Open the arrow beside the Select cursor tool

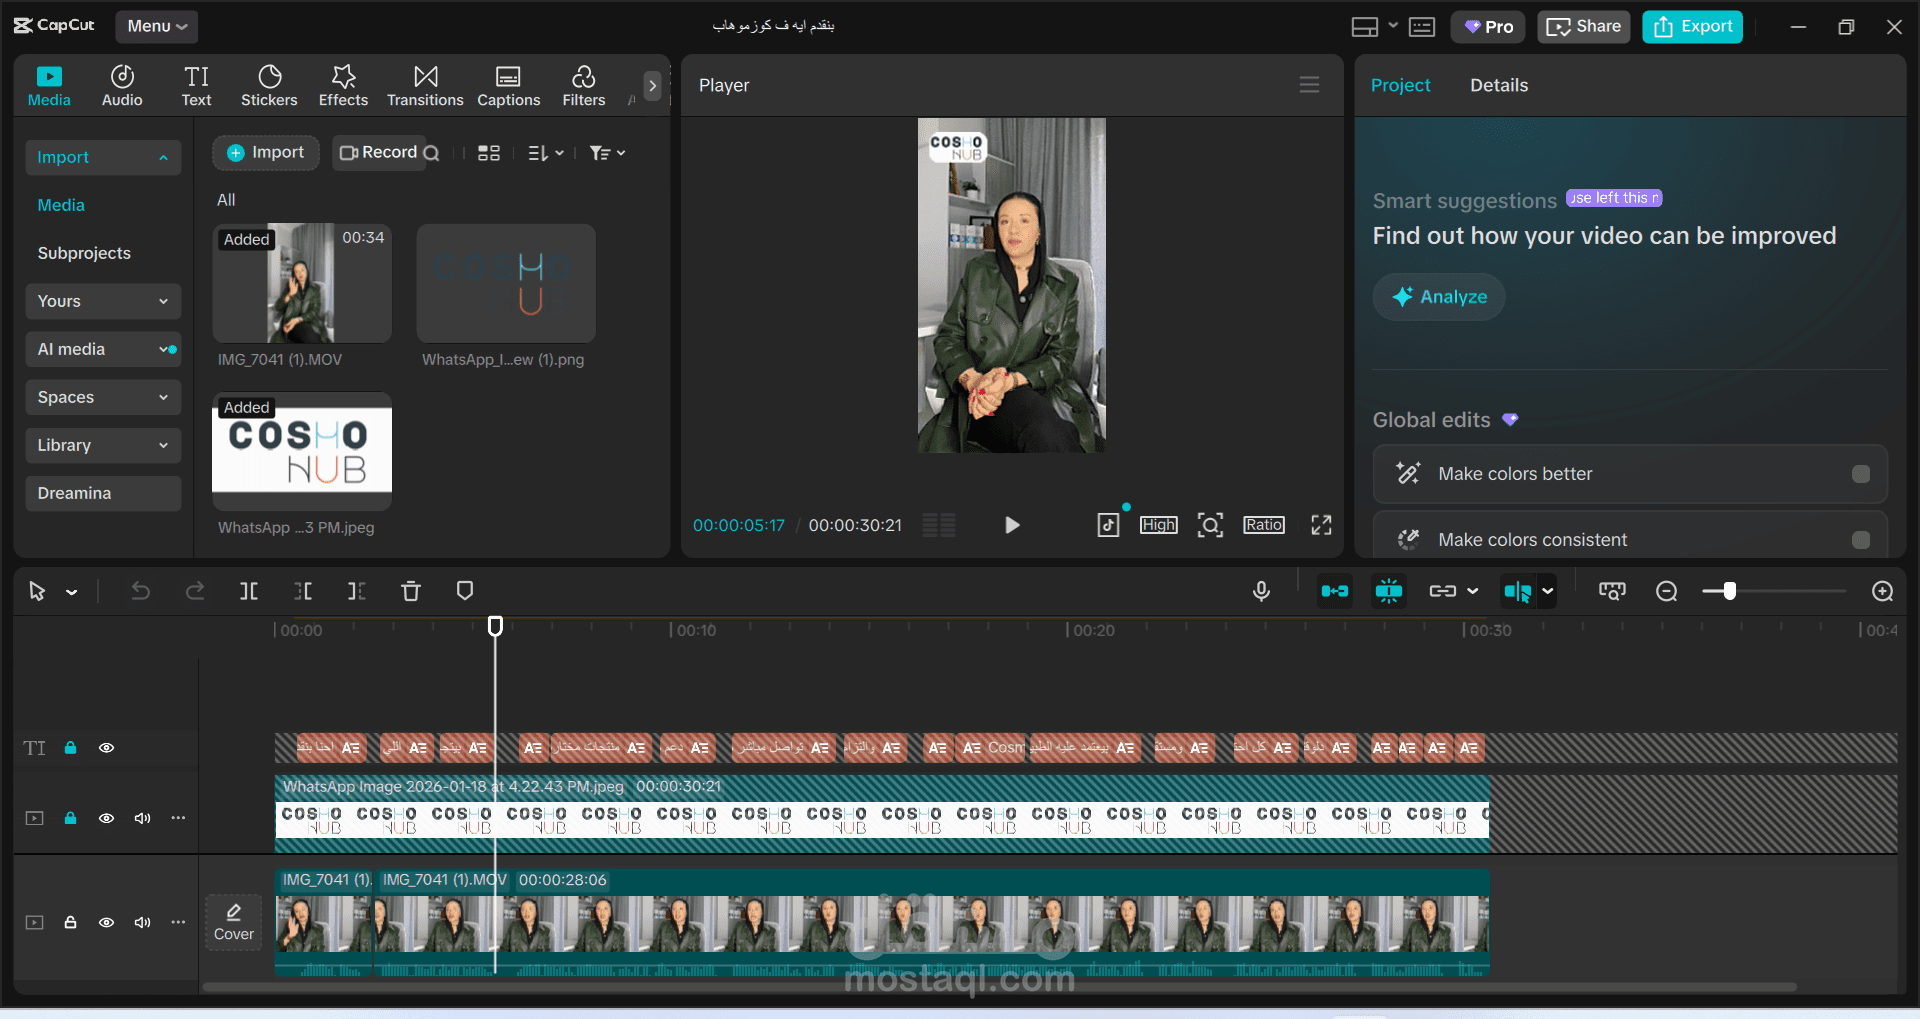pyautogui.click(x=72, y=592)
